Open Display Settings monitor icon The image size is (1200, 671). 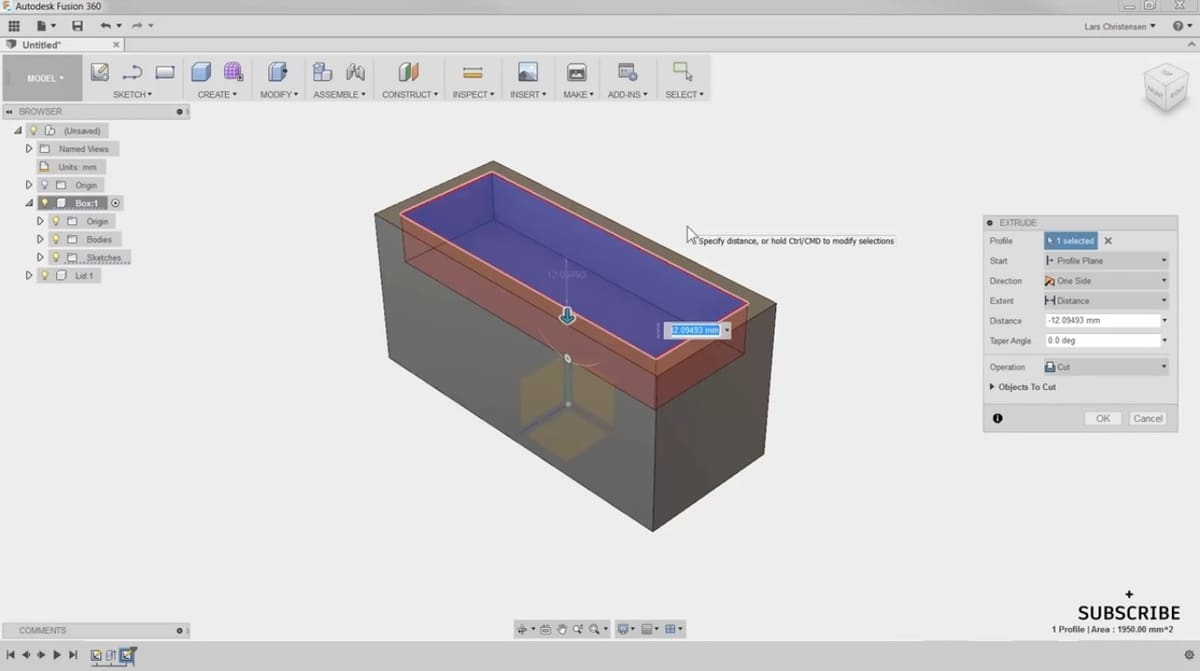[623, 629]
